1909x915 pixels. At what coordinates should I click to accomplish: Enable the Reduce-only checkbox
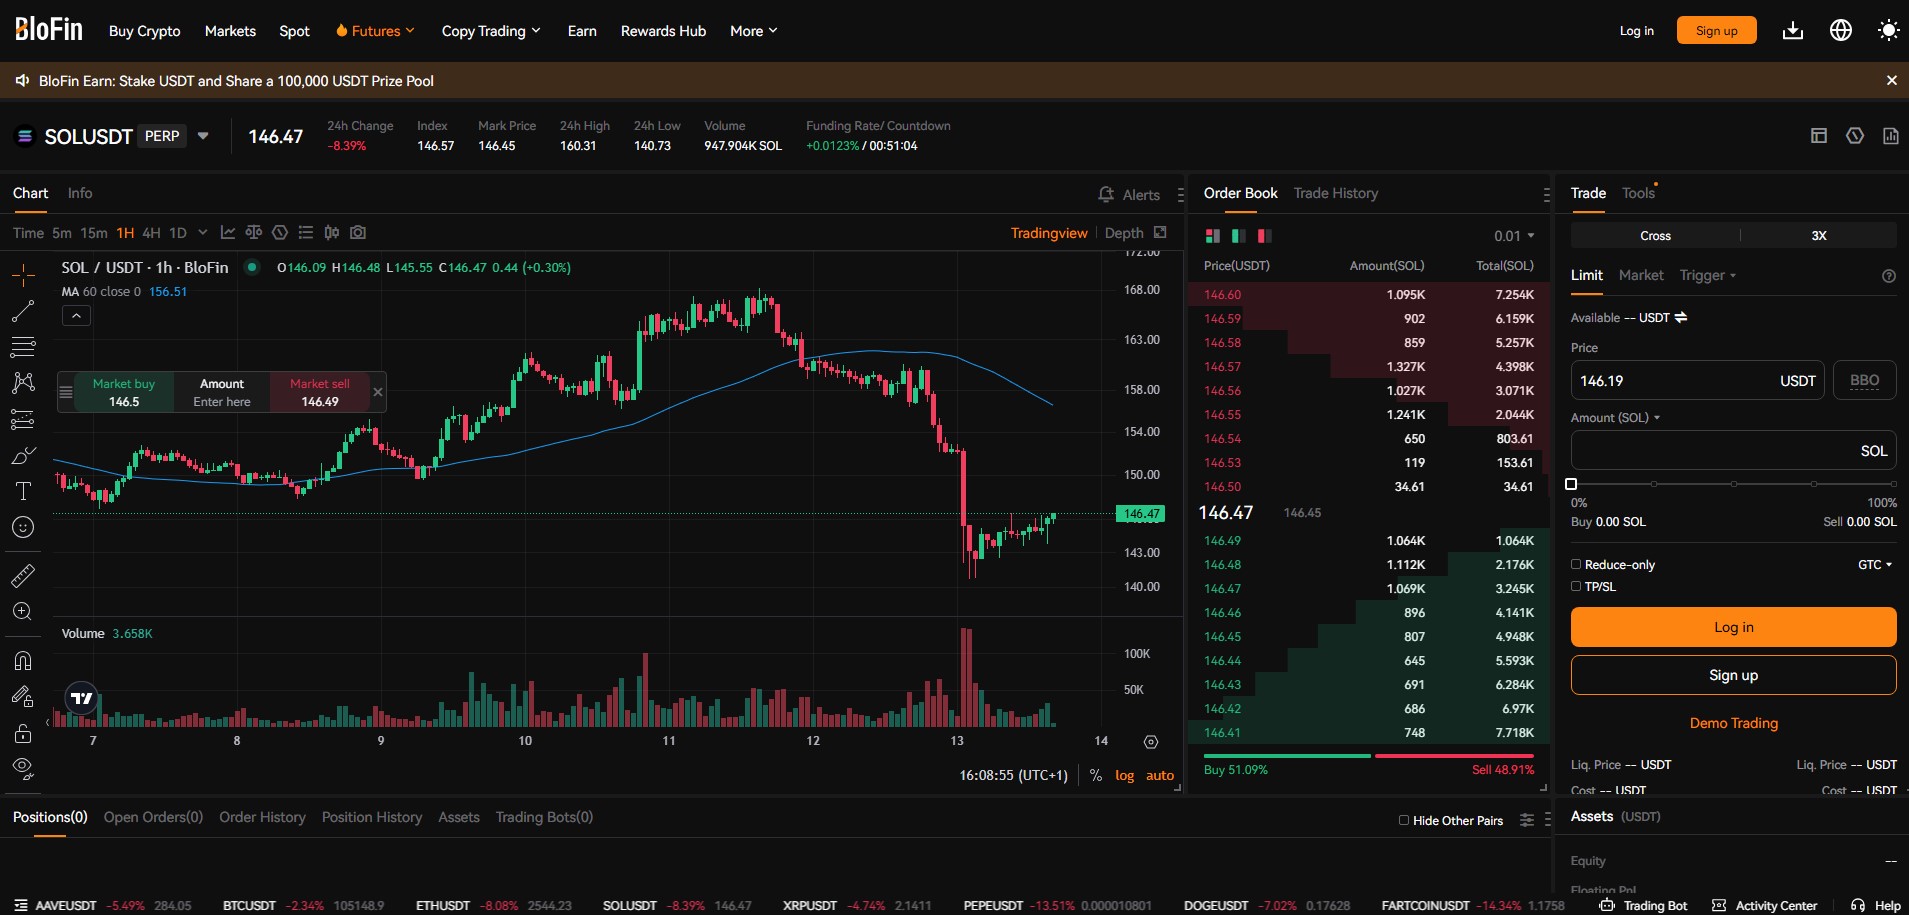1576,565
